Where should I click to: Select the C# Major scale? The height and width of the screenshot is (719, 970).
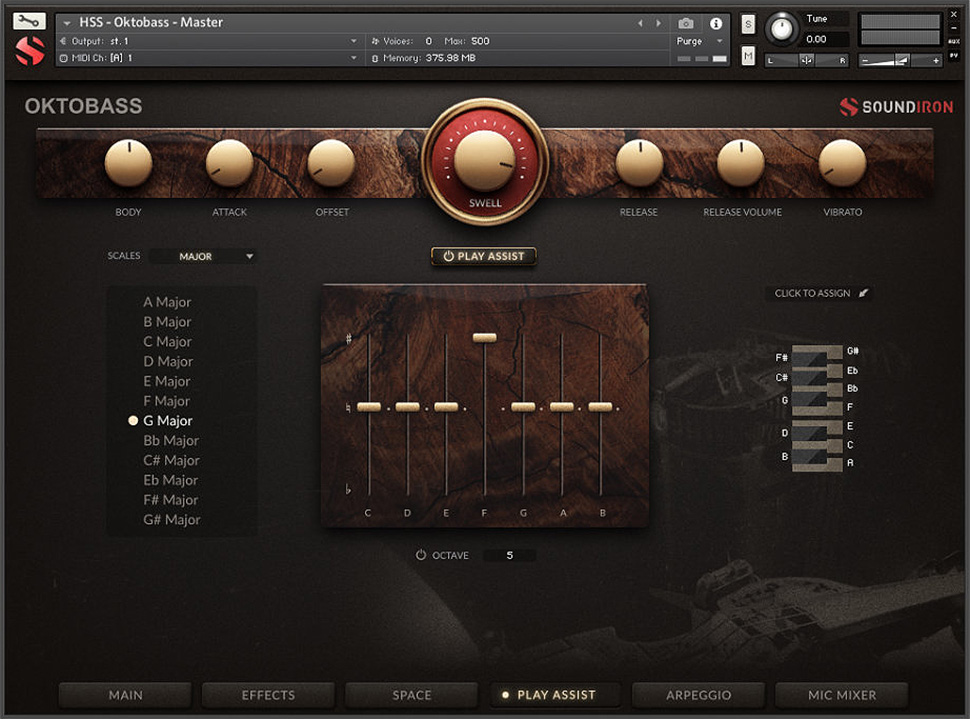171,460
